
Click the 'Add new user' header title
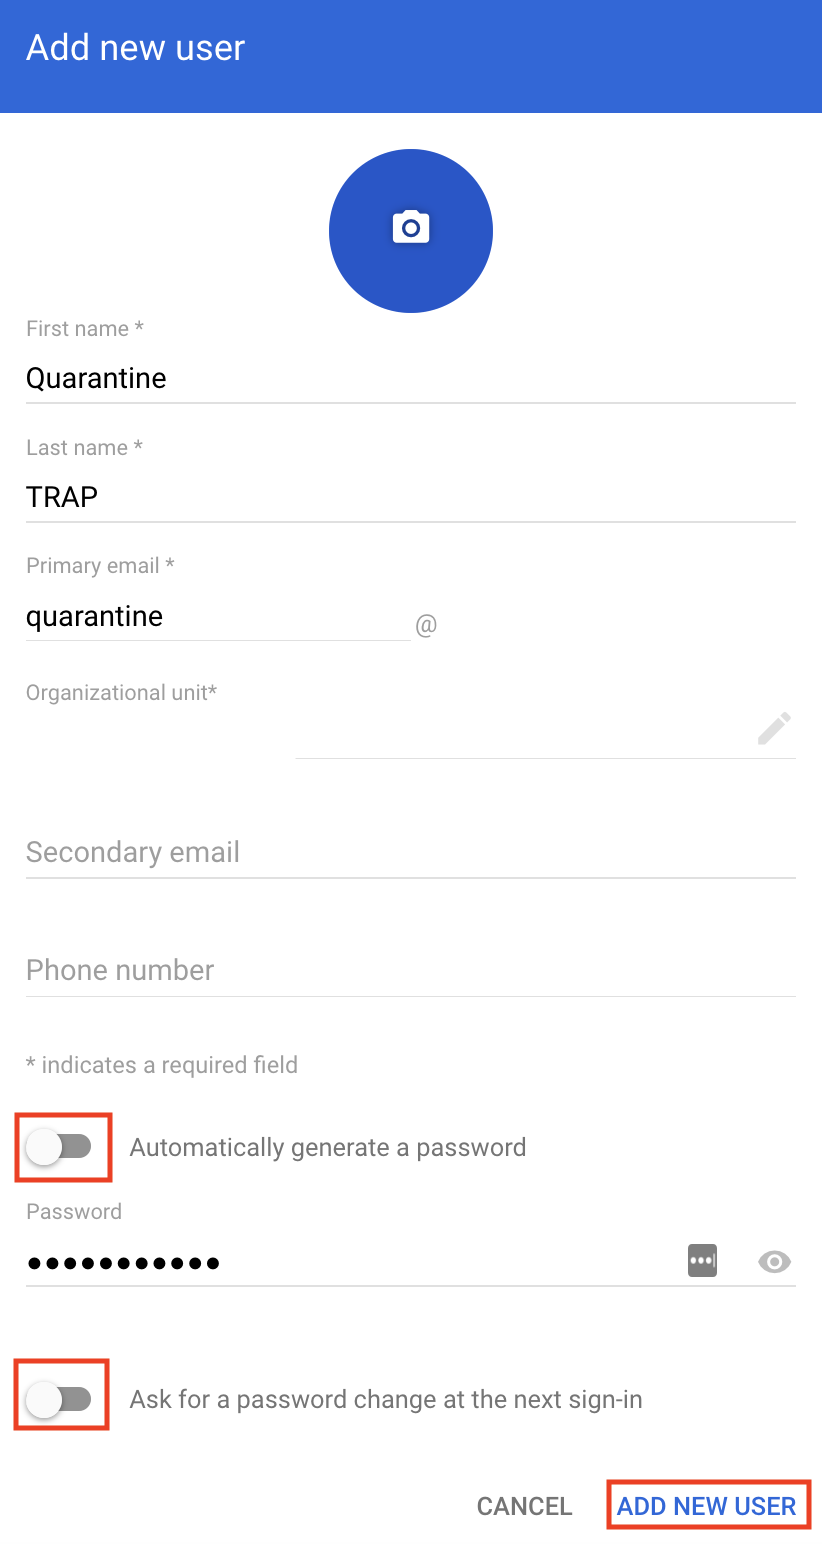[x=136, y=48]
